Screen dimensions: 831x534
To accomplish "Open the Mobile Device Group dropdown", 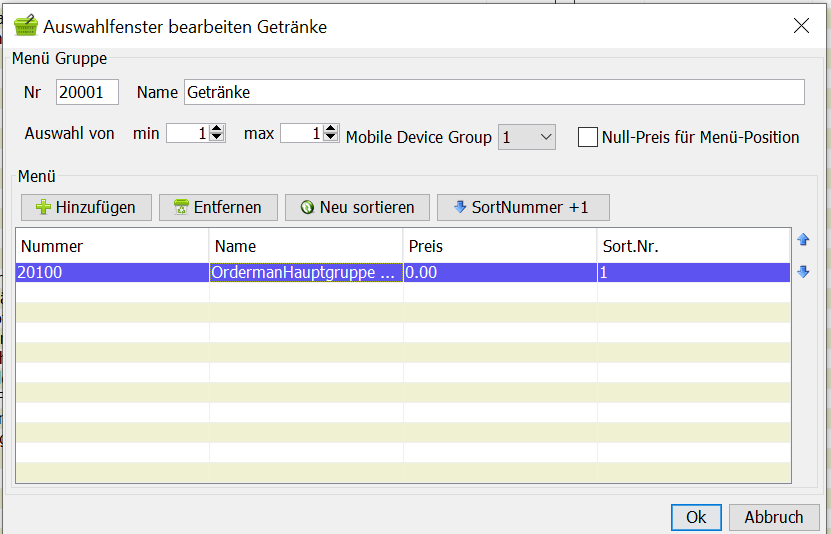I will 526,137.
